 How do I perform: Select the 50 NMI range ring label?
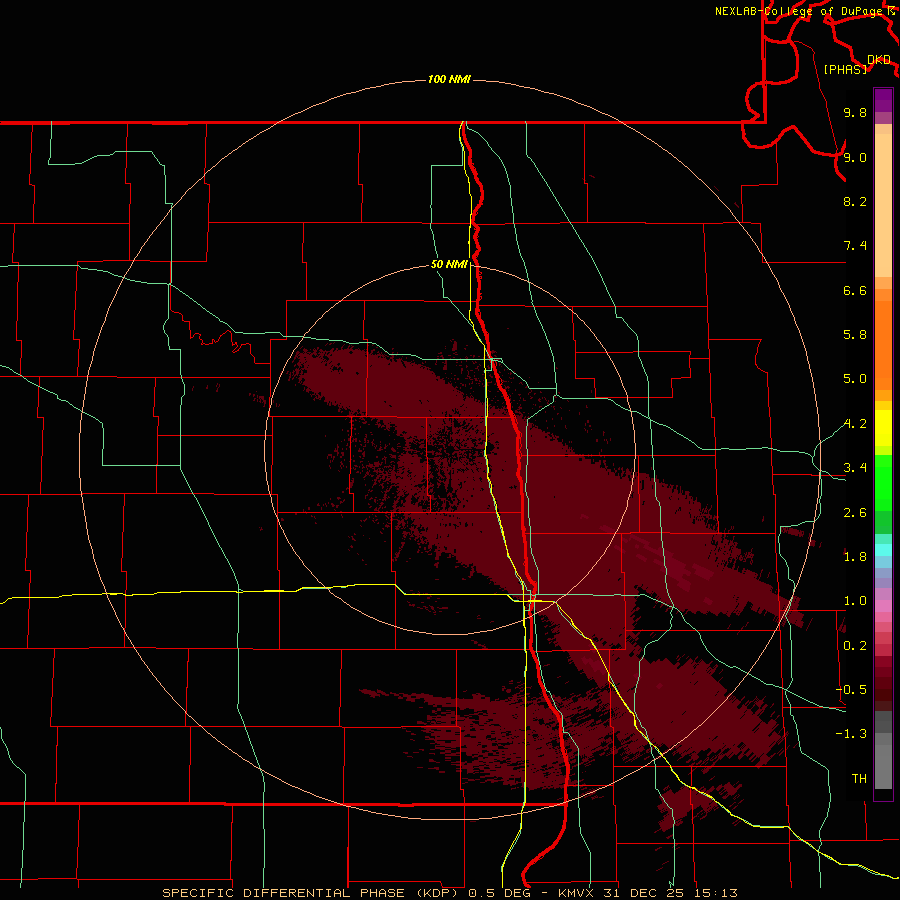tap(449, 264)
